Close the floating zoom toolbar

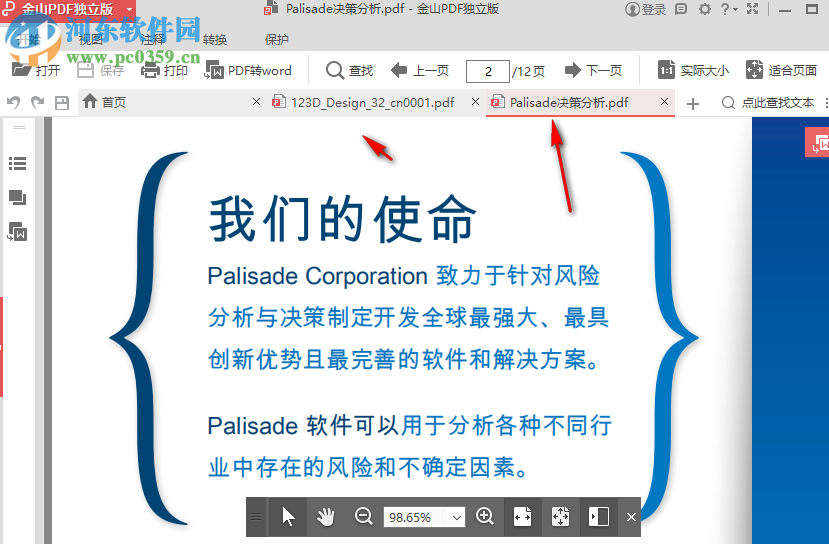[x=631, y=517]
